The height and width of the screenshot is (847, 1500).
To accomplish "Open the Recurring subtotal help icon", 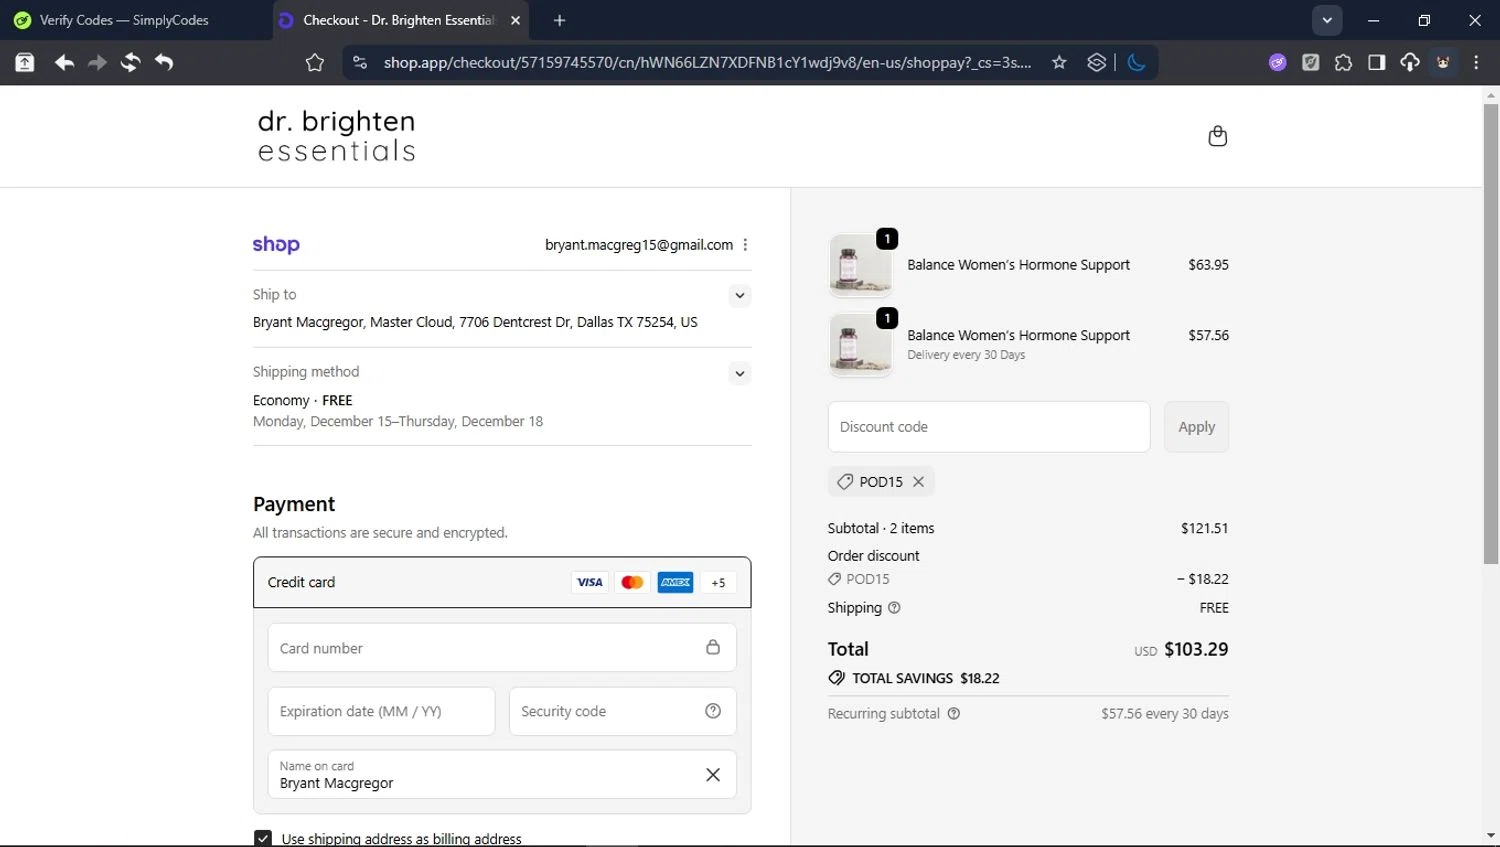I will pos(953,714).
